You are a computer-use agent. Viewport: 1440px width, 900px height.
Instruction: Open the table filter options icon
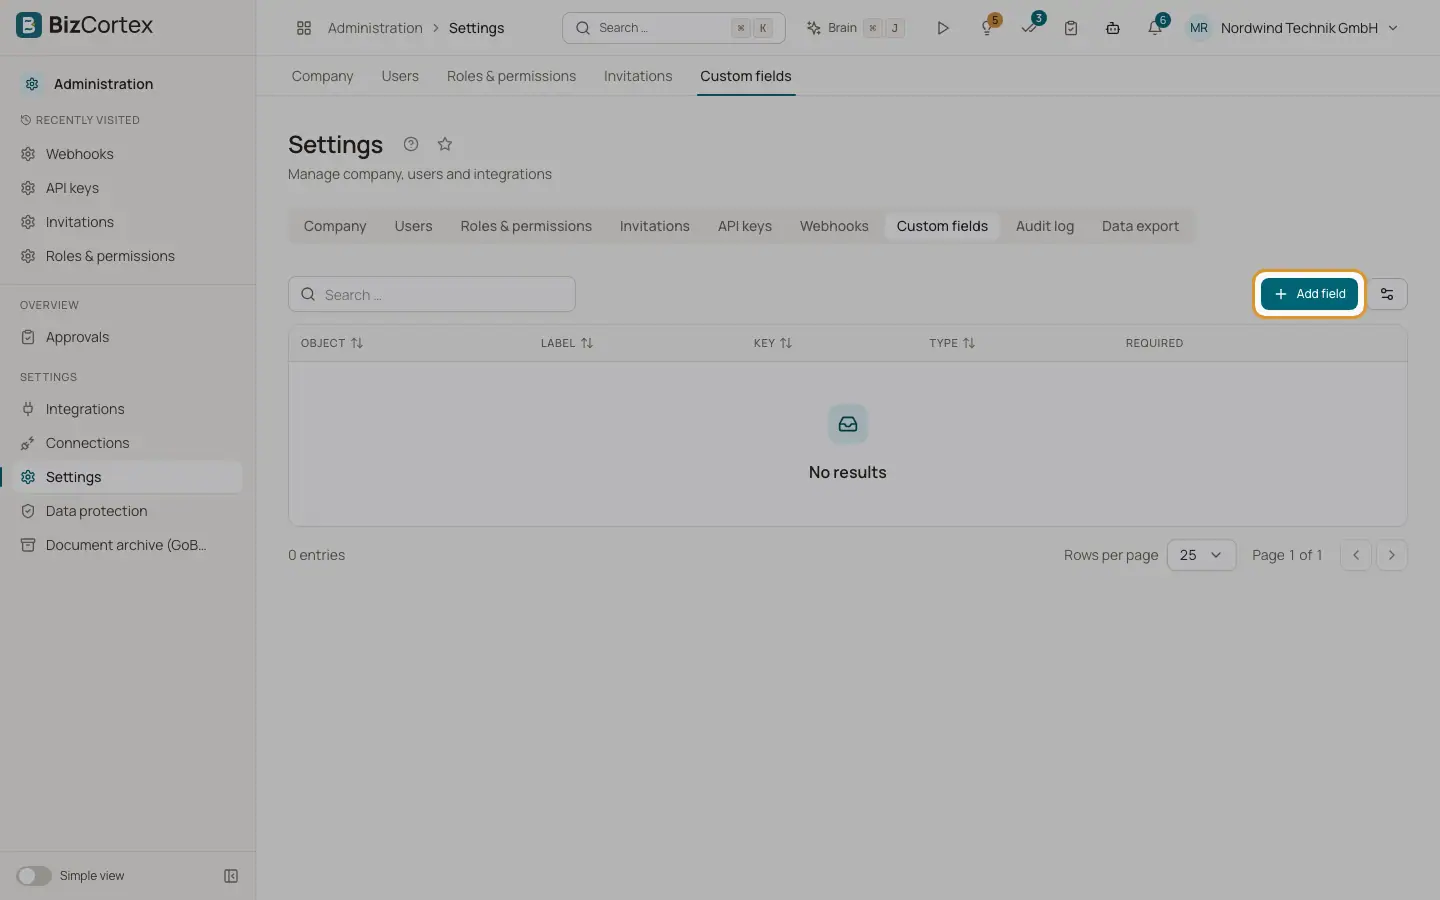coord(1387,294)
